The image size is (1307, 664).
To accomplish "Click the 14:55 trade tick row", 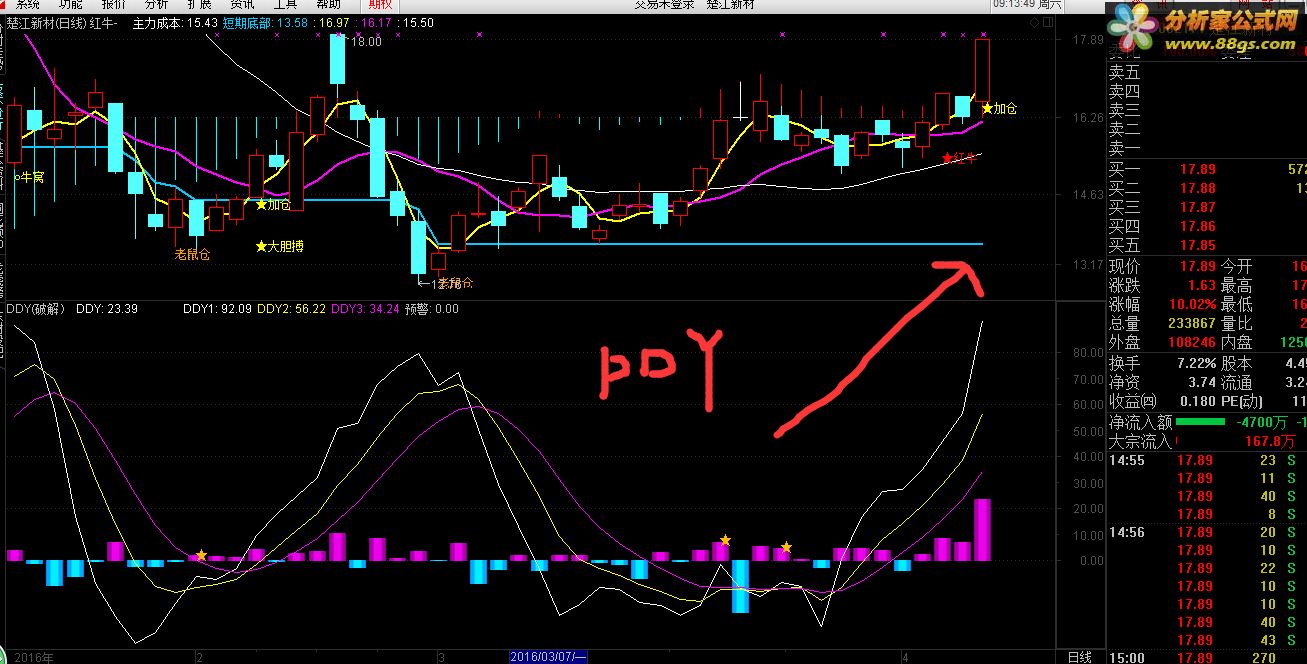I will point(1206,460).
